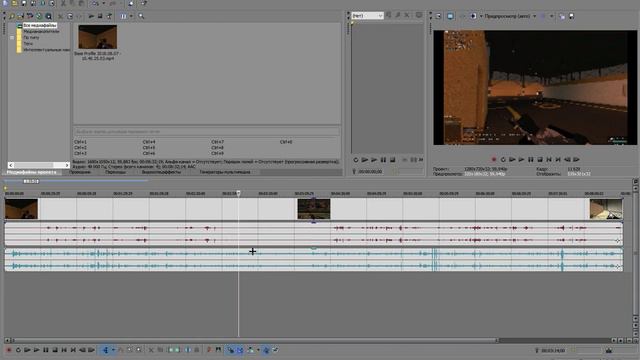This screenshot has height=360, width=640.
Task: Pause playback in the trimmer
Action: point(383,160)
